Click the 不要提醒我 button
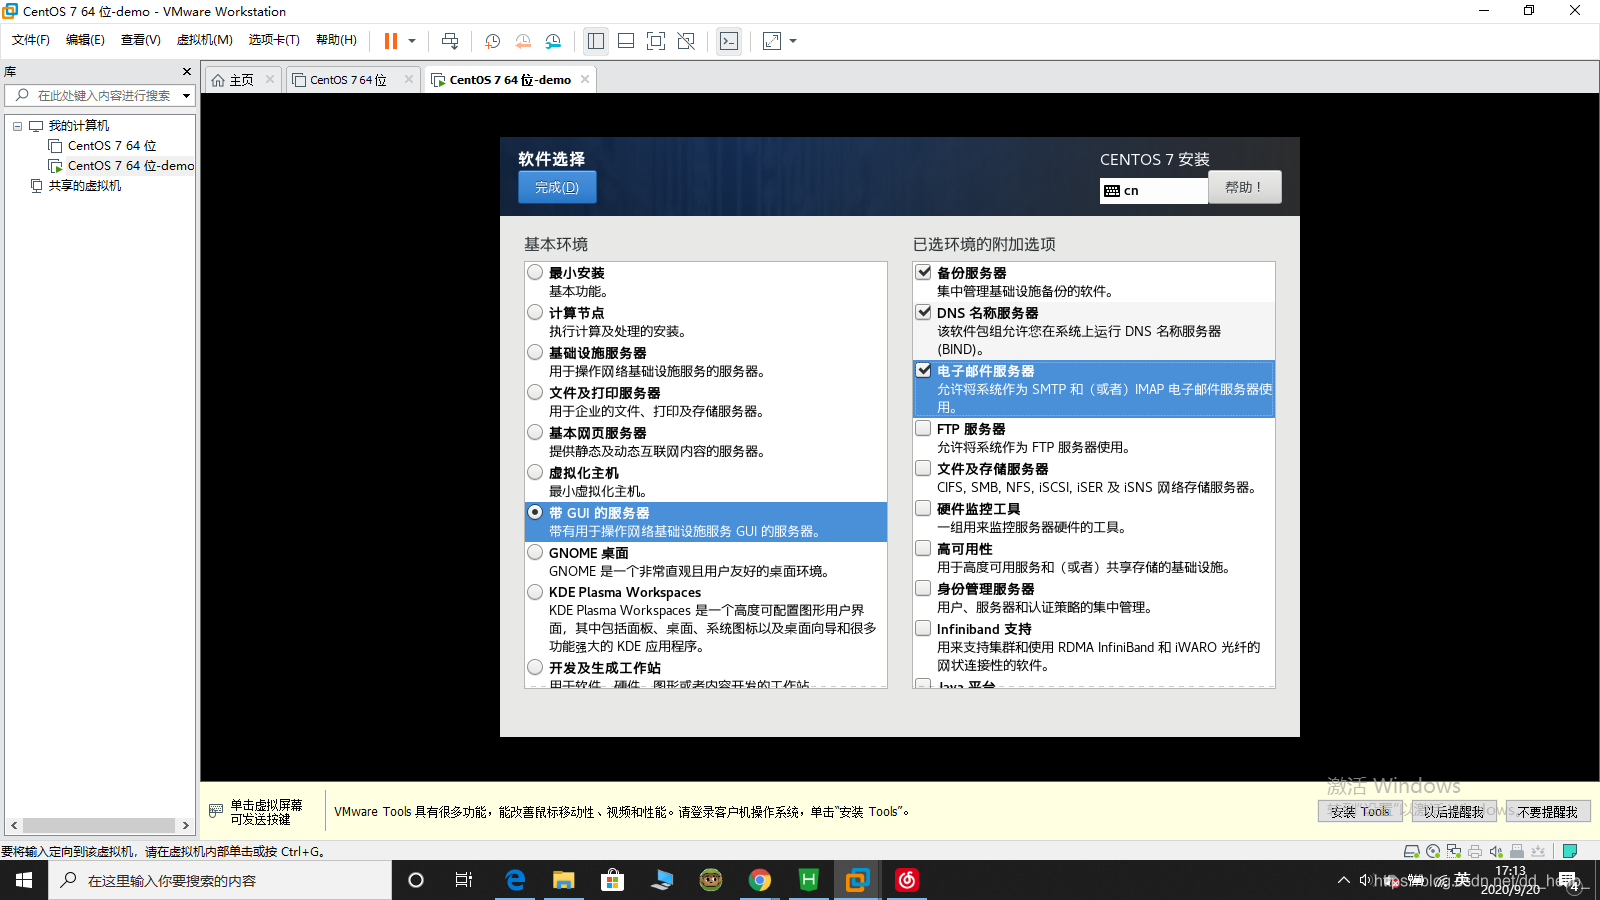 pyautogui.click(x=1548, y=812)
